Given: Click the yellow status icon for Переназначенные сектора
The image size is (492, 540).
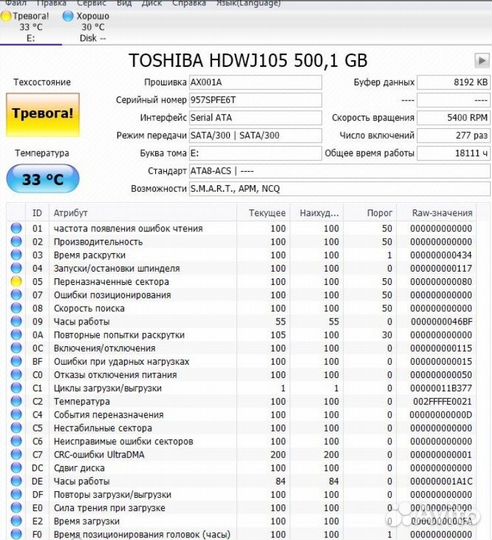Looking at the screenshot, I should click(x=16, y=281).
